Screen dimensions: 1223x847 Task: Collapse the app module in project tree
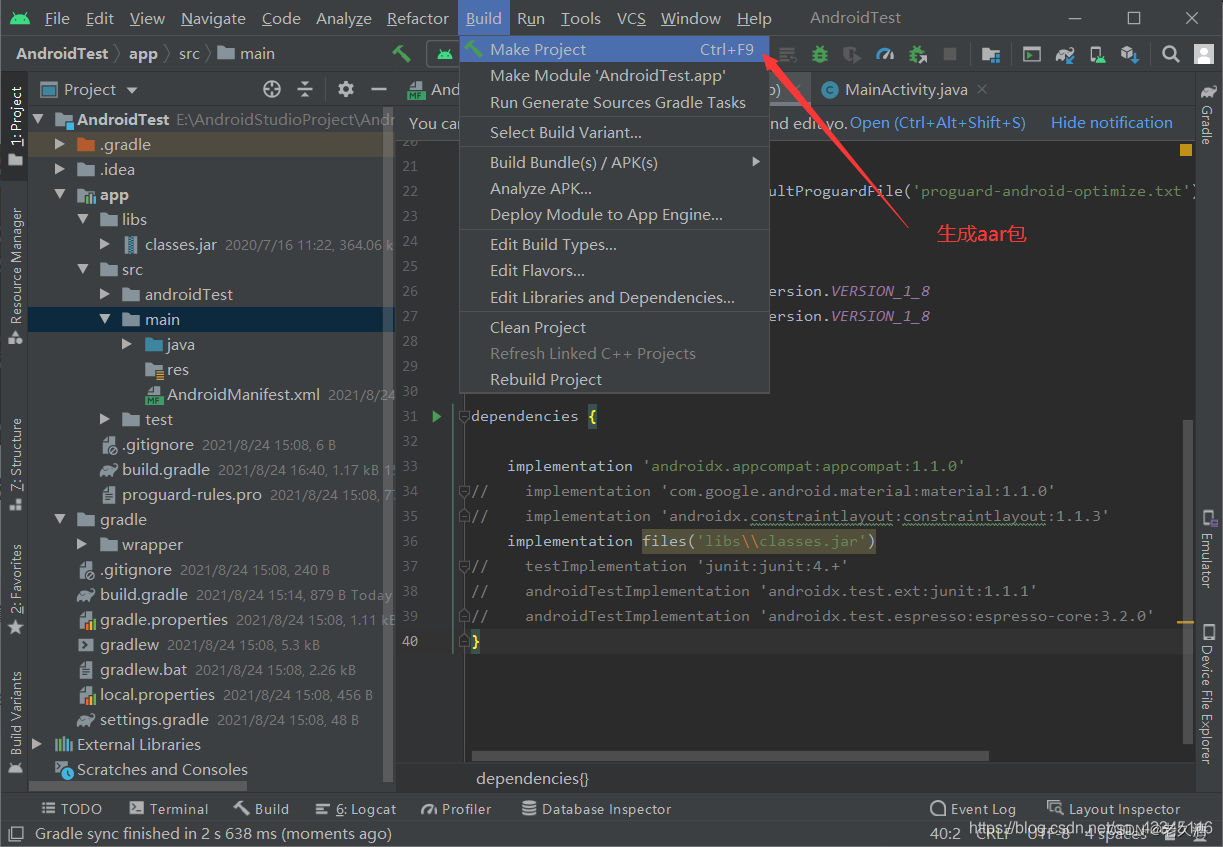tap(60, 194)
